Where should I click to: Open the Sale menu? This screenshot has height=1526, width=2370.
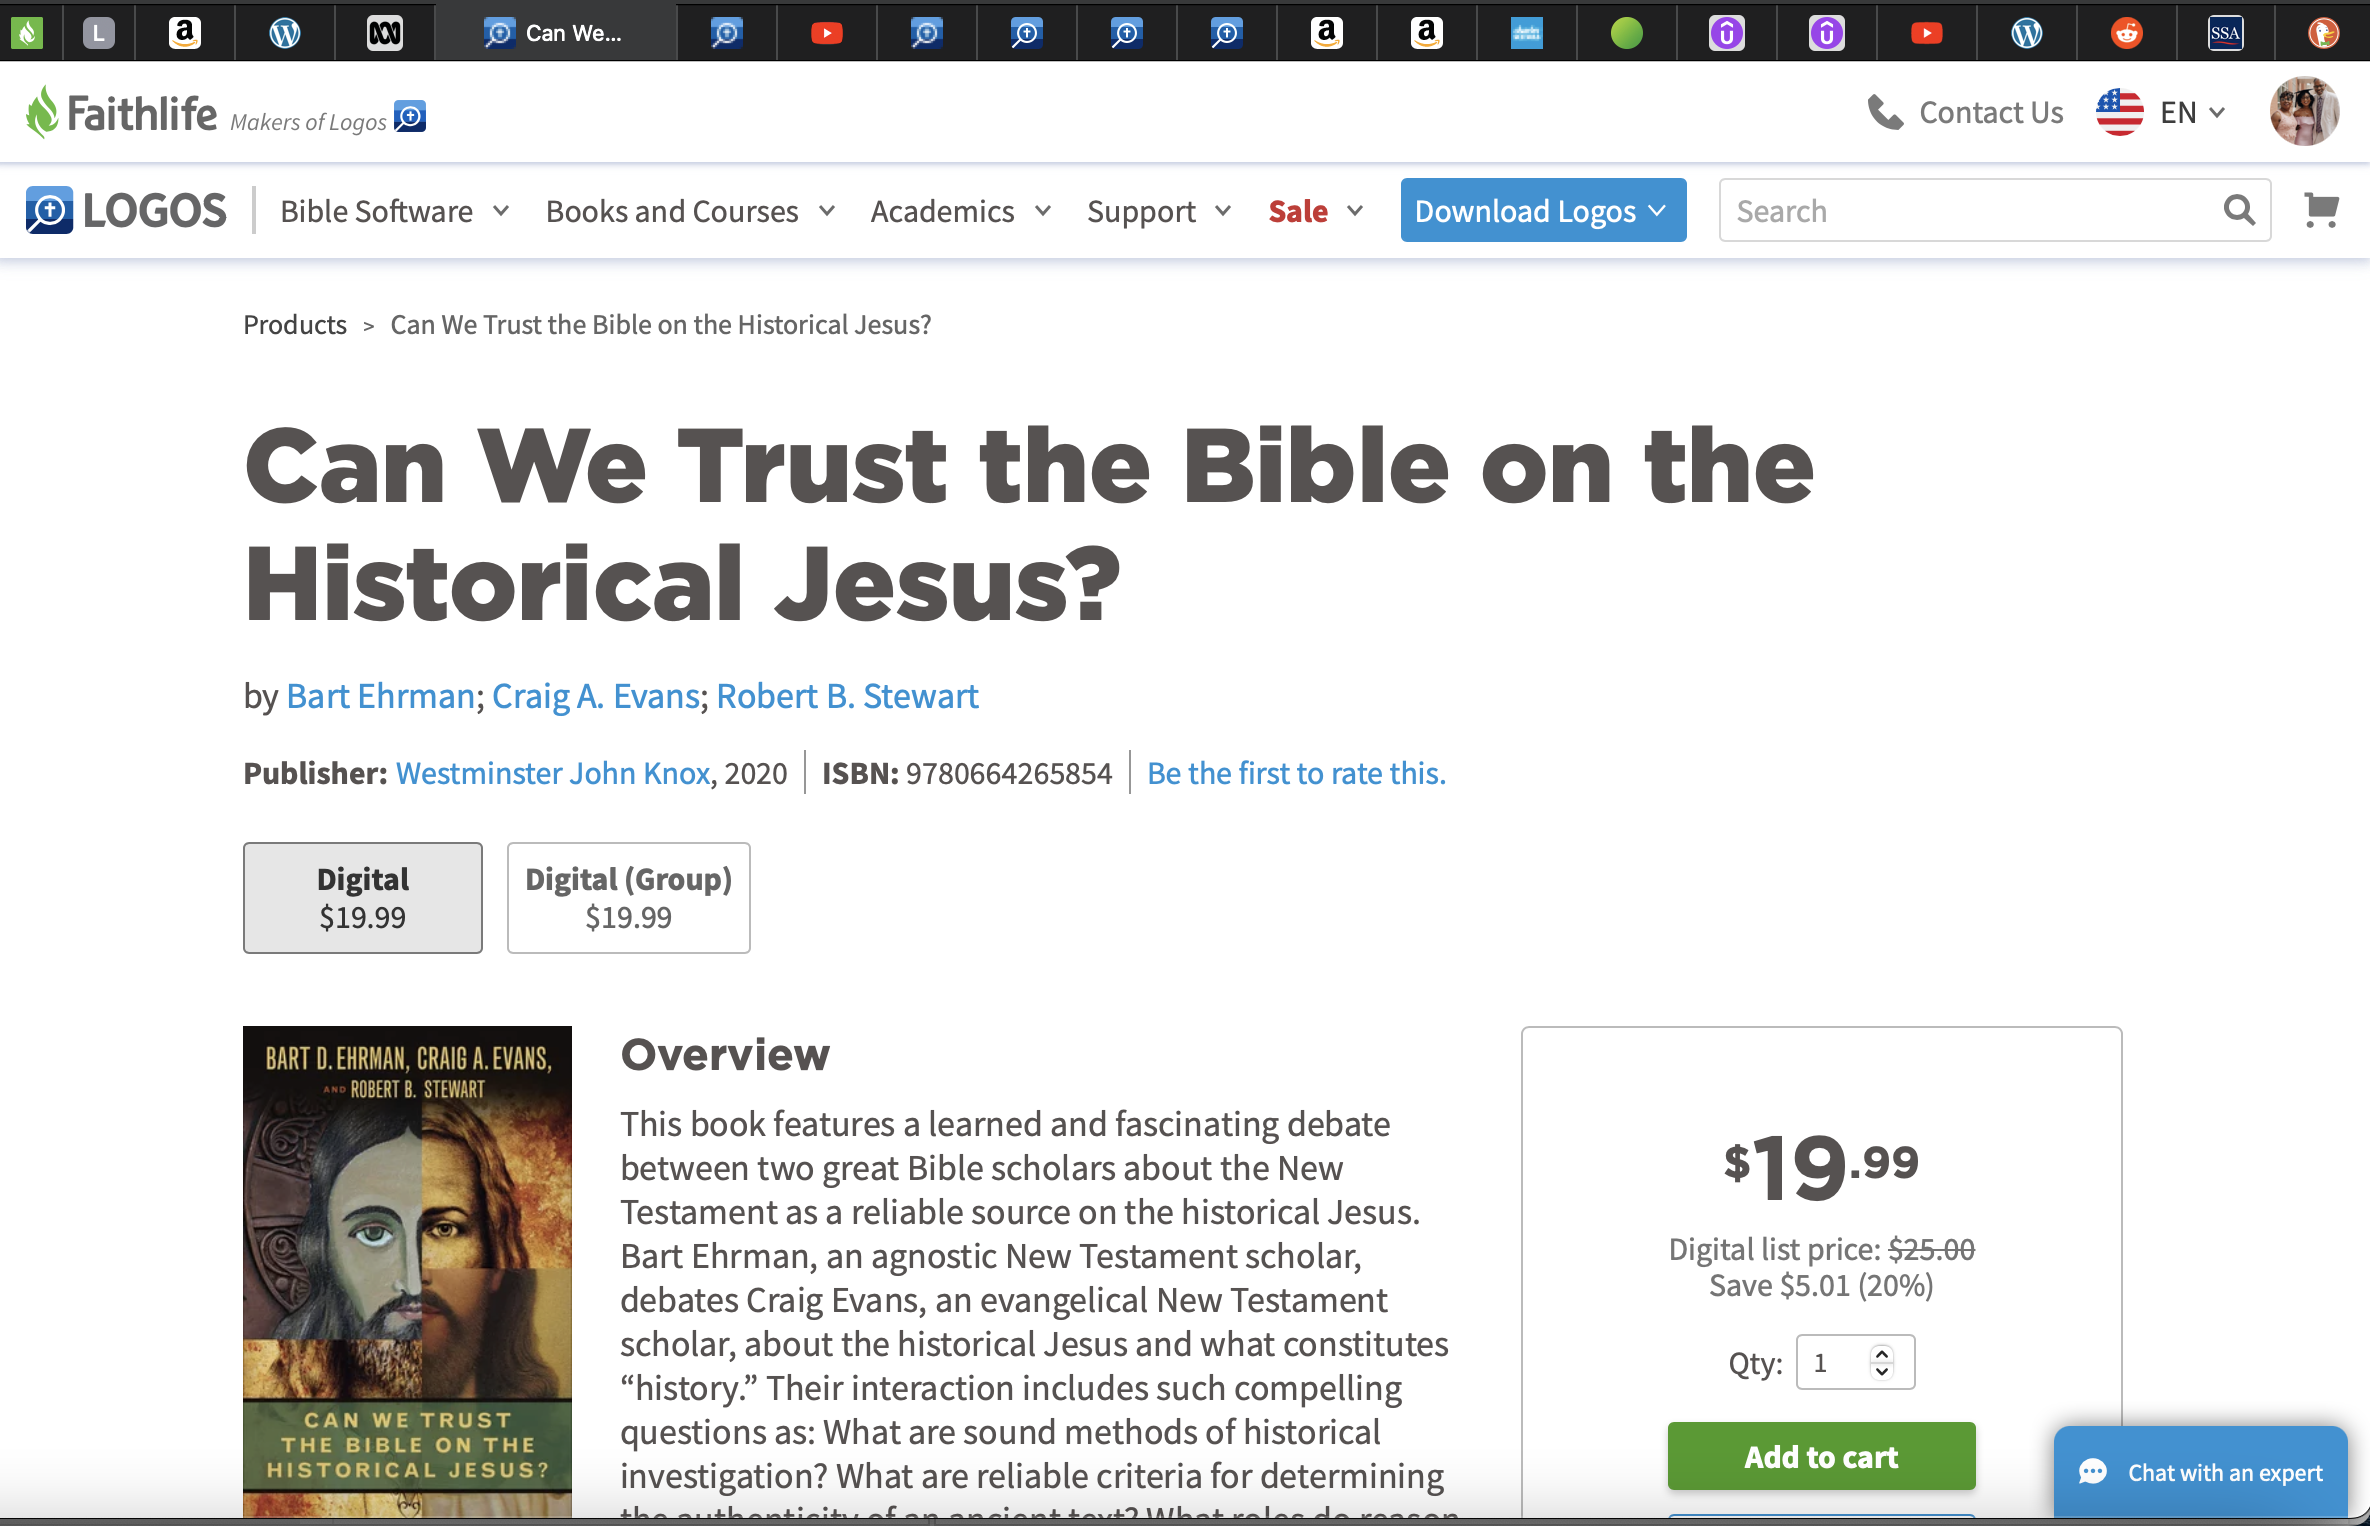[x=1316, y=211]
